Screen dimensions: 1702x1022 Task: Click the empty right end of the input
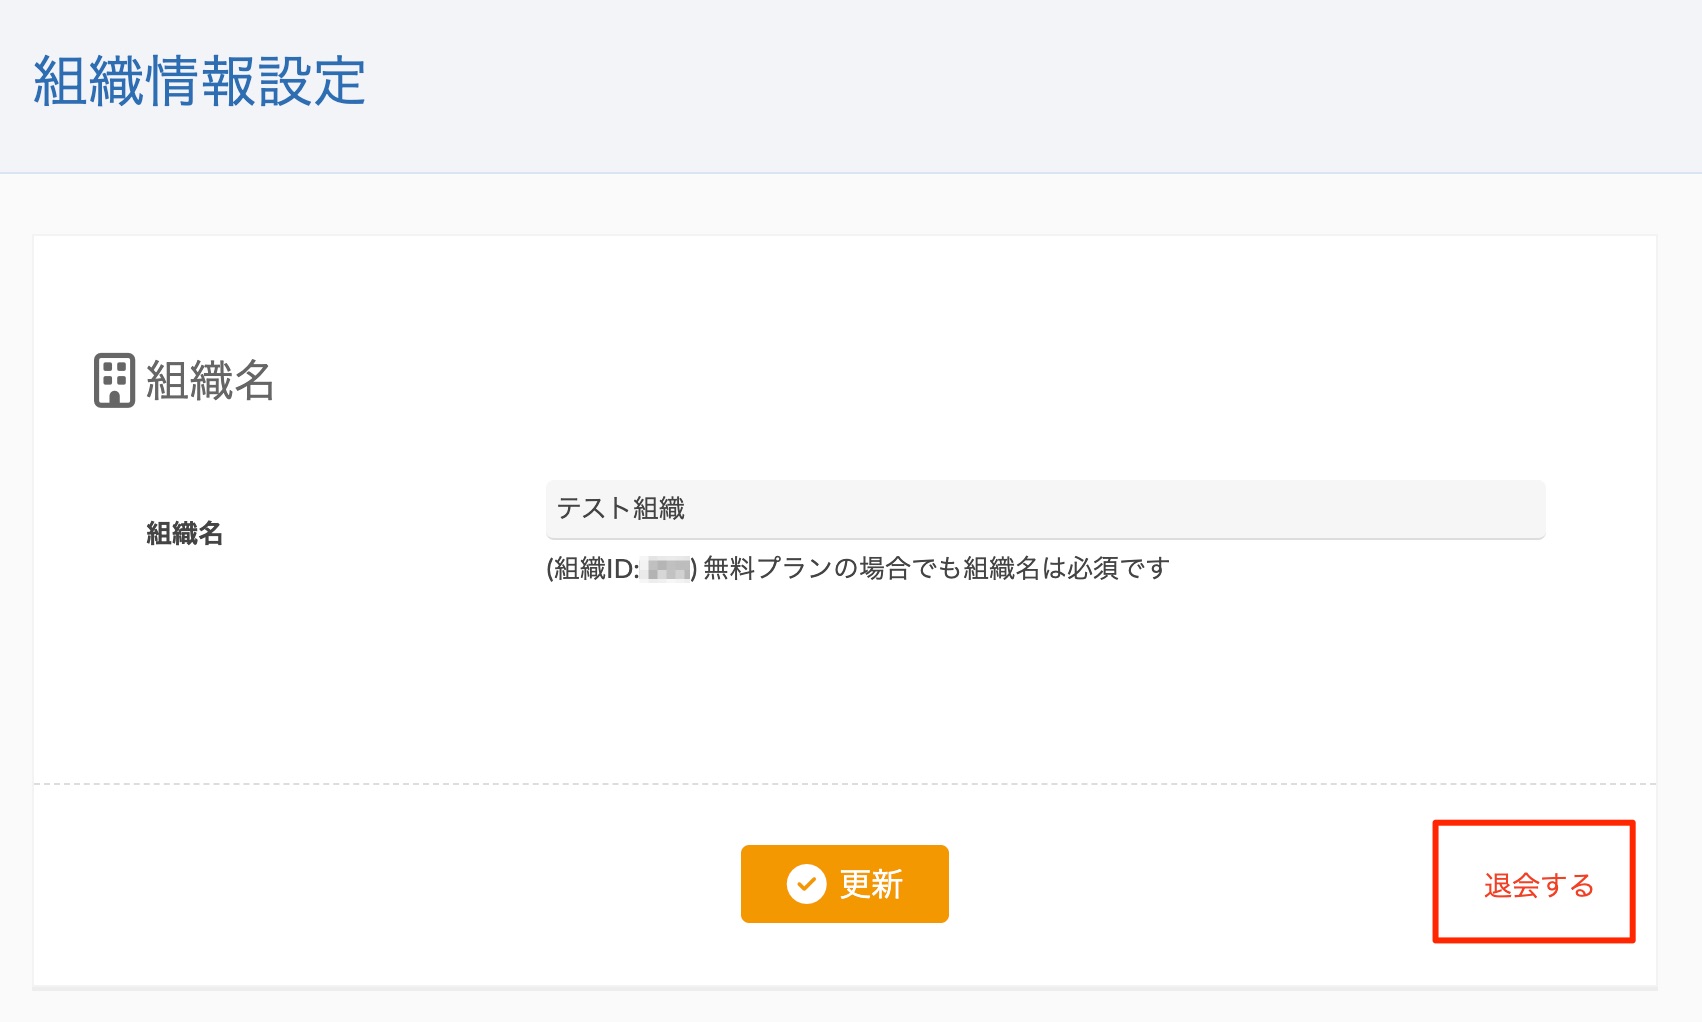coord(1400,509)
